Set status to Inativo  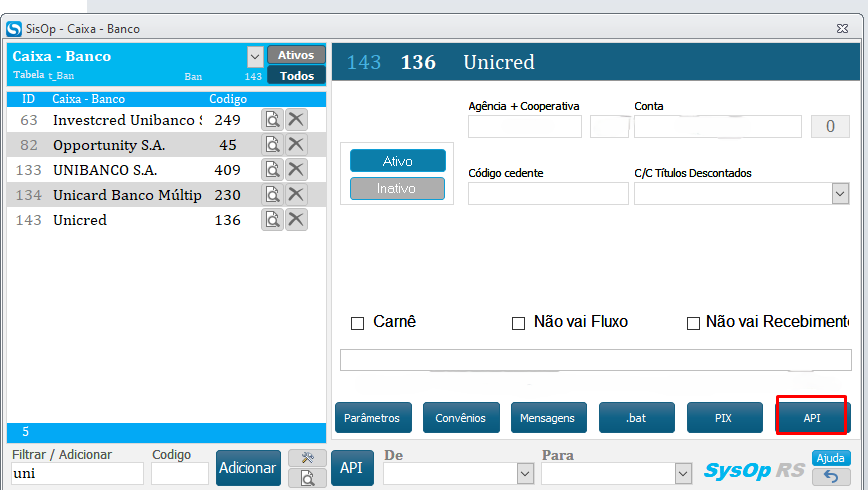click(x=397, y=188)
